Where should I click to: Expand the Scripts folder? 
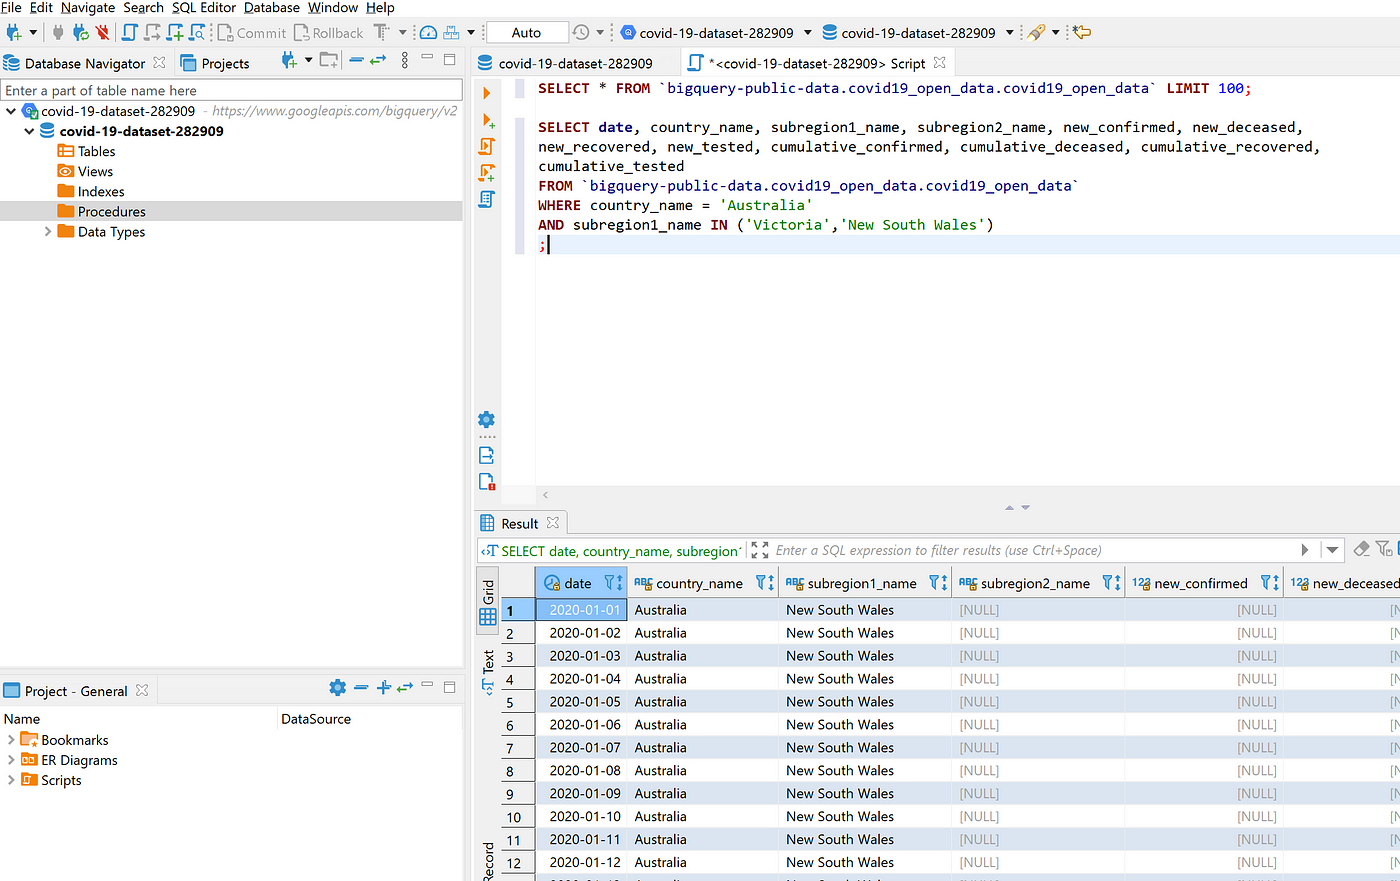pyautogui.click(x=11, y=780)
